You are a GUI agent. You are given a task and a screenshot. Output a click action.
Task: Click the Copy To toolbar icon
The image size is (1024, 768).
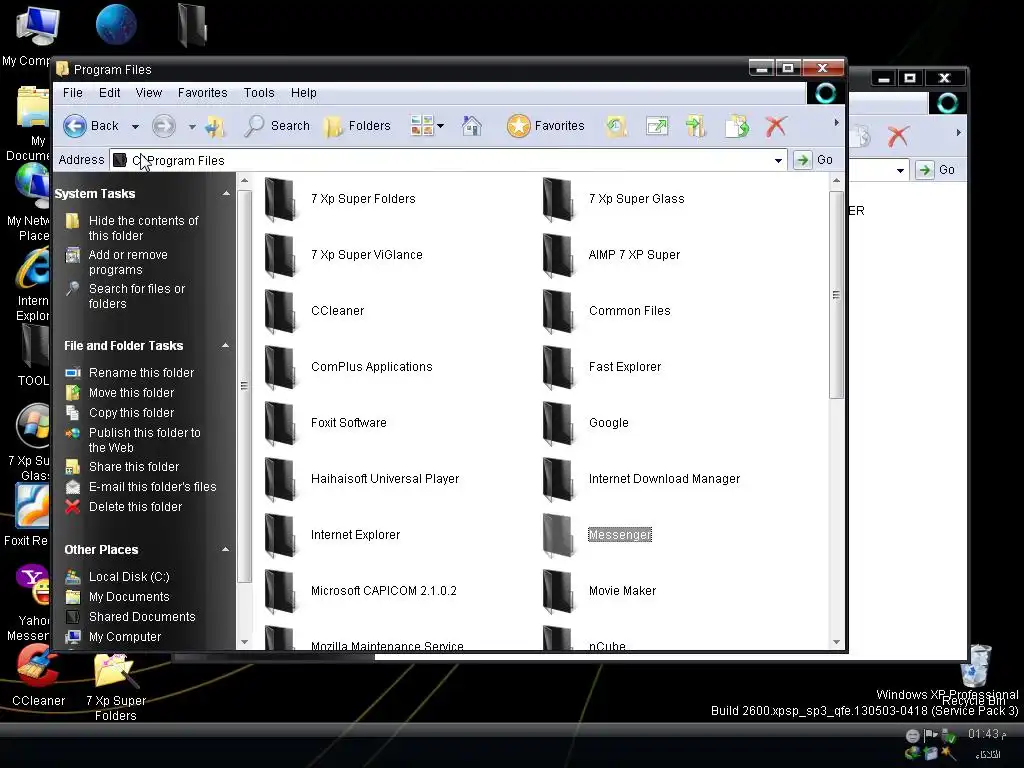737,126
